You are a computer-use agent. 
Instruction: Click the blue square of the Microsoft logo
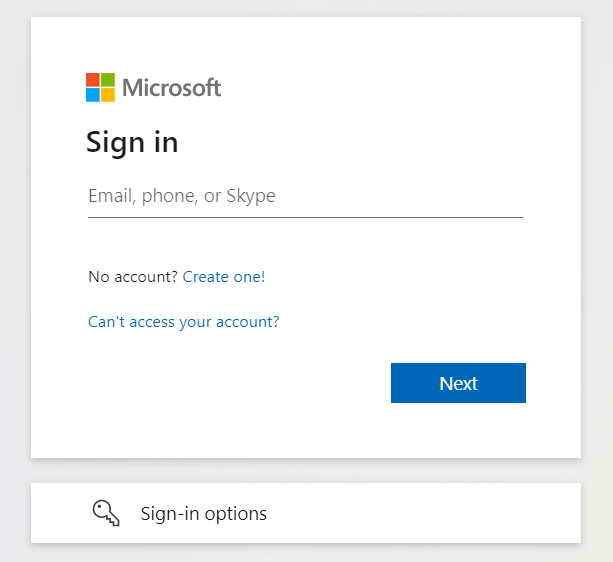coord(93,95)
